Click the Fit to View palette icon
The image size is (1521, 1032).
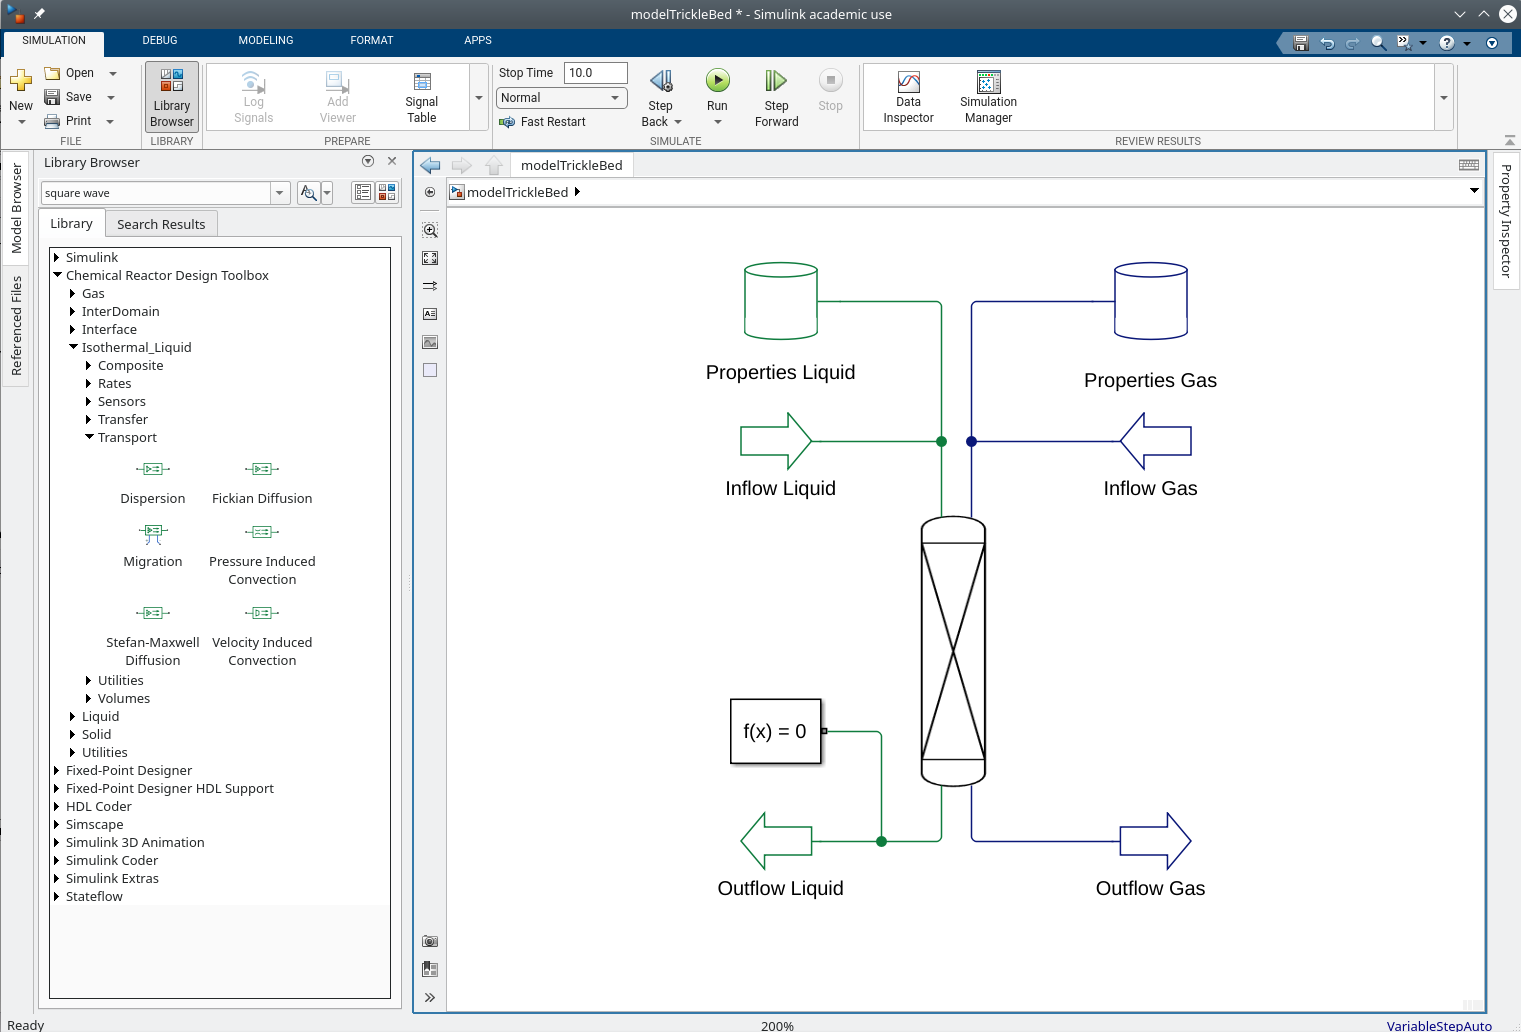click(430, 258)
